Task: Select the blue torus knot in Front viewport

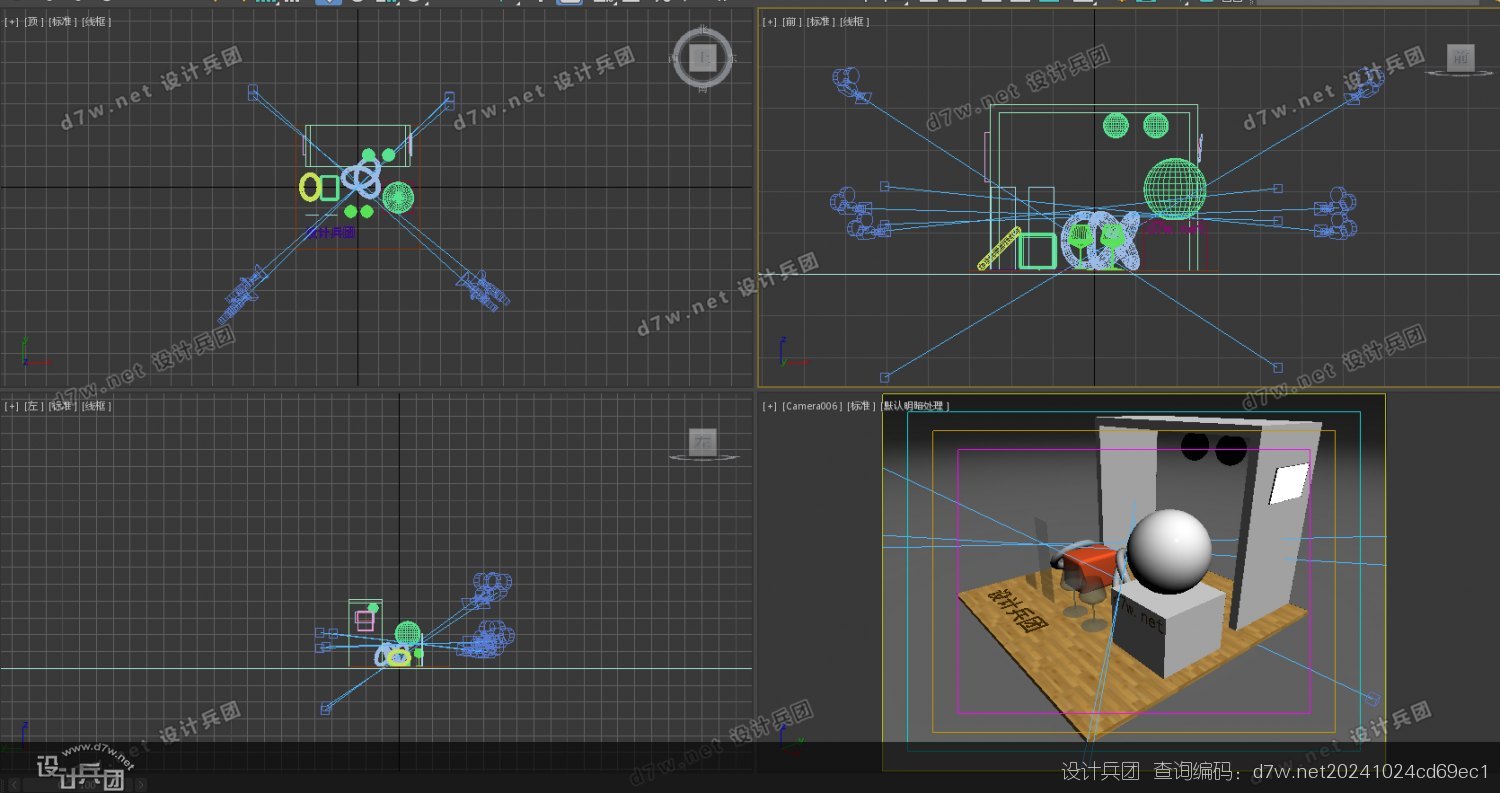Action: click(1100, 241)
